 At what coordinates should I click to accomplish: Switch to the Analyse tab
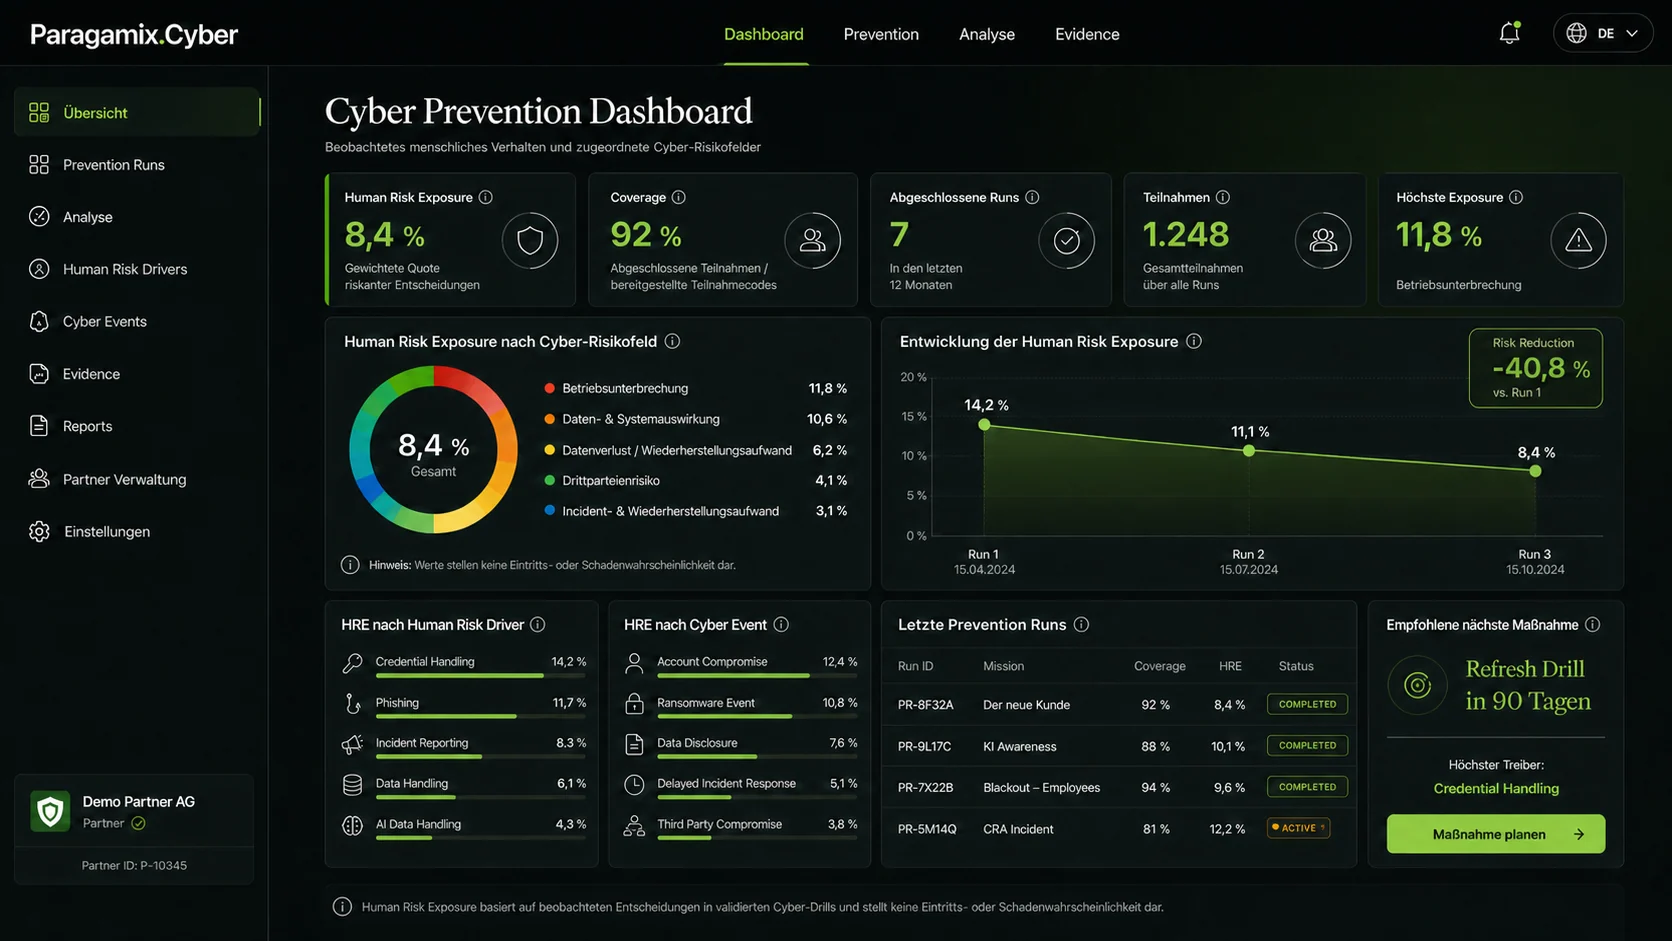pyautogui.click(x=987, y=34)
